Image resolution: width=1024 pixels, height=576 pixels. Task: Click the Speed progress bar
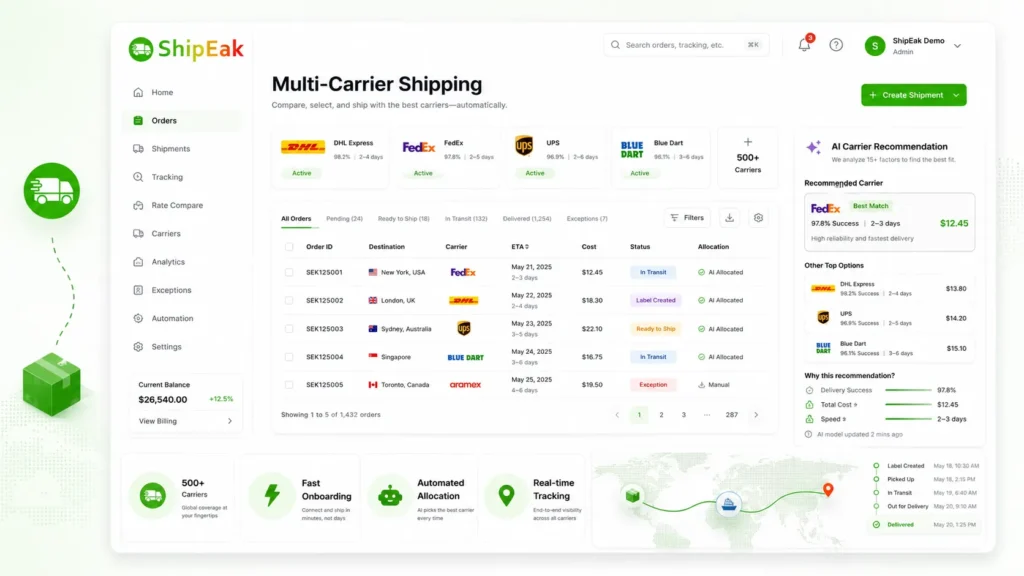[x=908, y=419]
